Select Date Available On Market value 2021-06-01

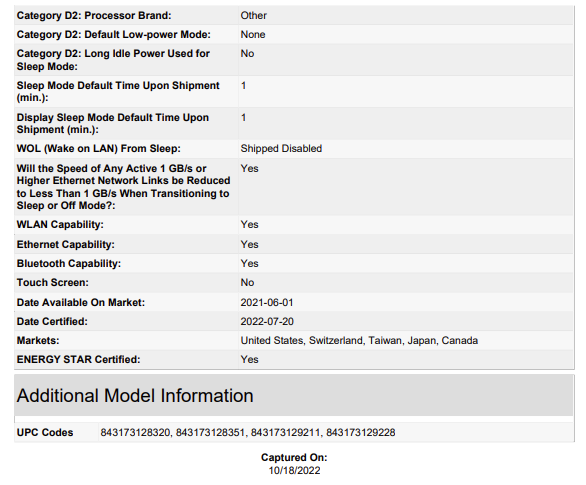(267, 302)
